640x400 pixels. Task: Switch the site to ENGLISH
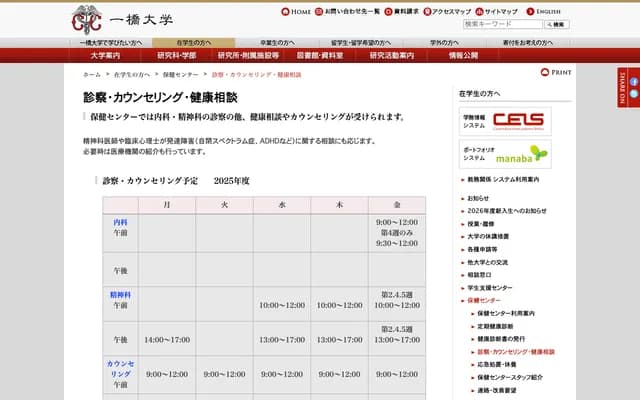[x=551, y=11]
